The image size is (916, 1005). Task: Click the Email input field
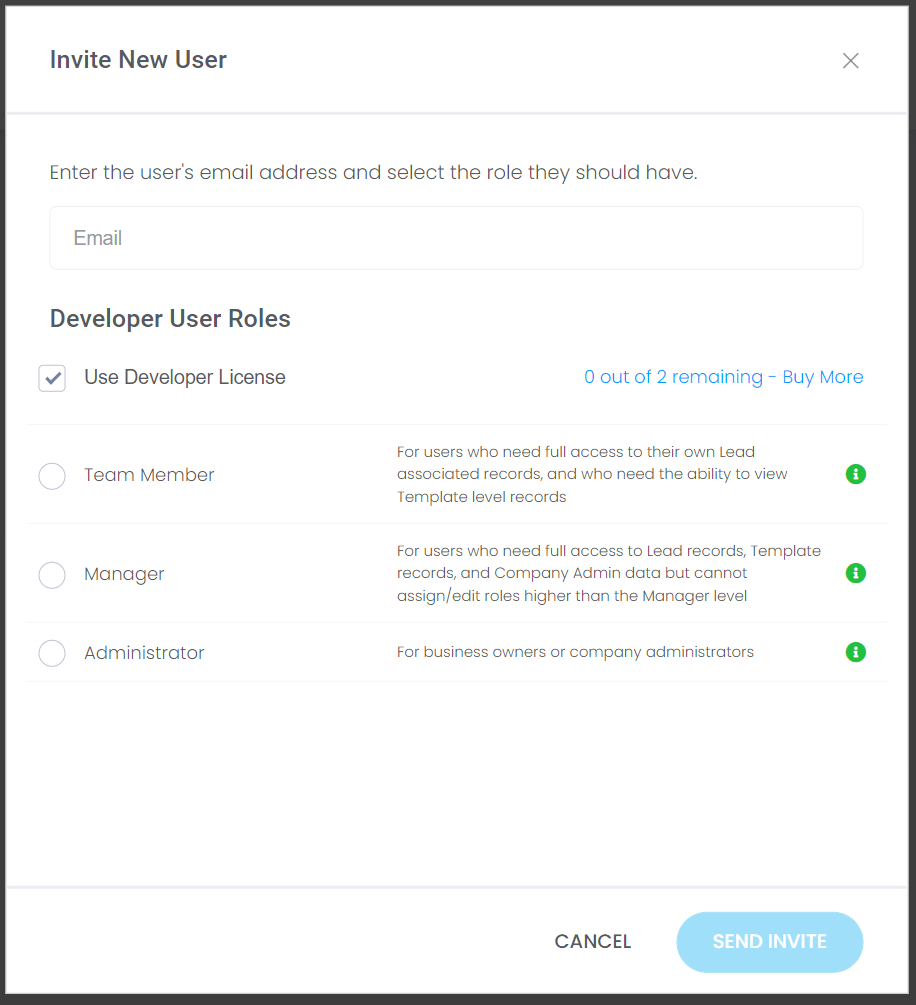(x=456, y=238)
